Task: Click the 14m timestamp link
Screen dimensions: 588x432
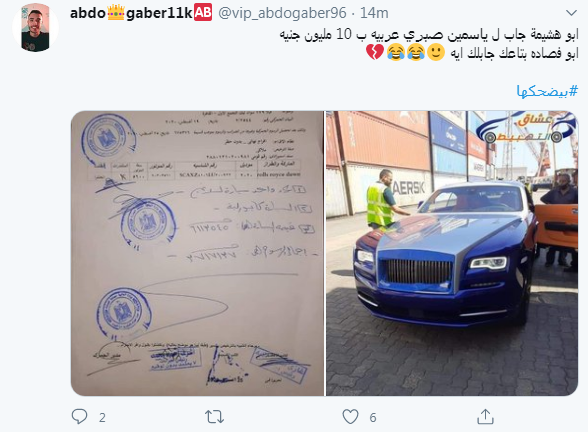Action: (x=374, y=13)
